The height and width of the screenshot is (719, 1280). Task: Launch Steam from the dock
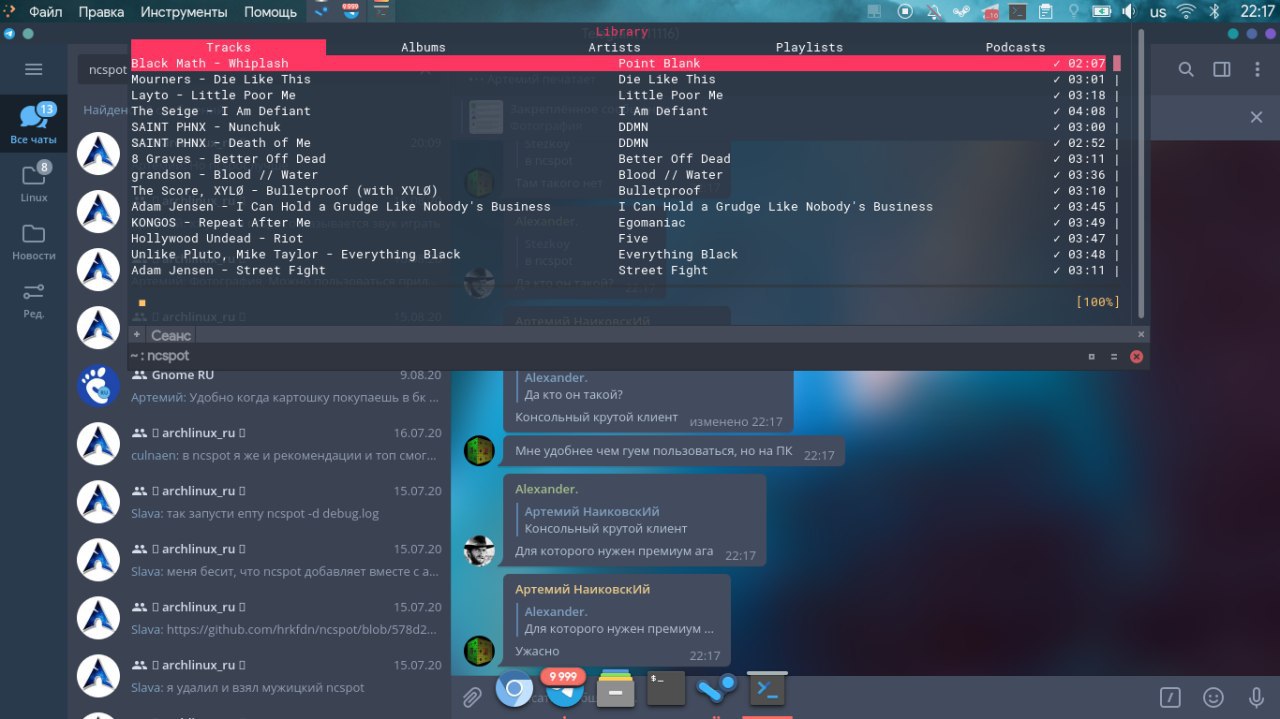coord(717,688)
